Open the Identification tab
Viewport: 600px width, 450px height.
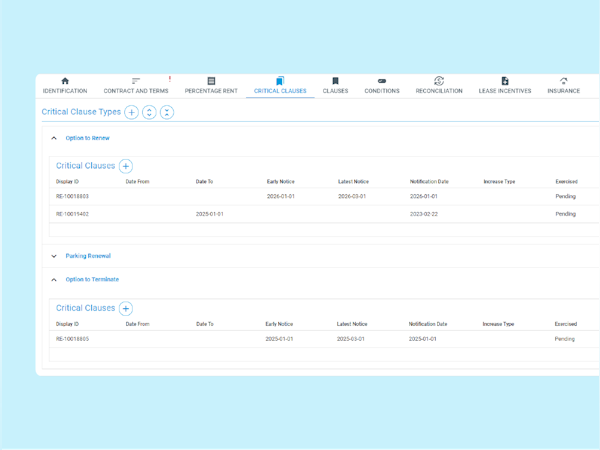click(x=65, y=86)
